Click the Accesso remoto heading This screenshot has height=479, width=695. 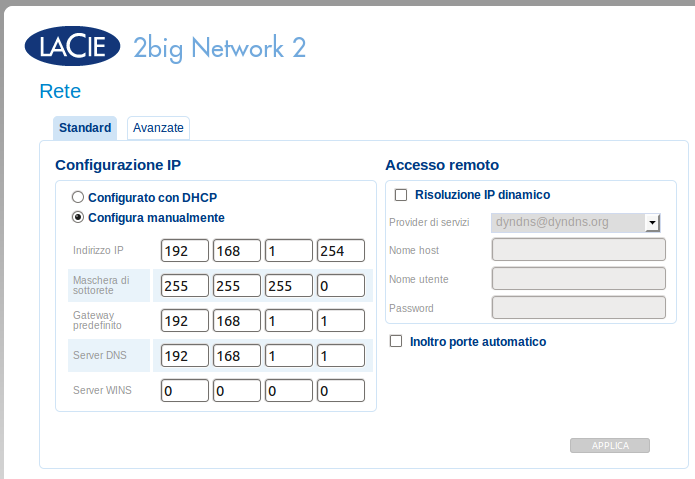click(x=442, y=165)
